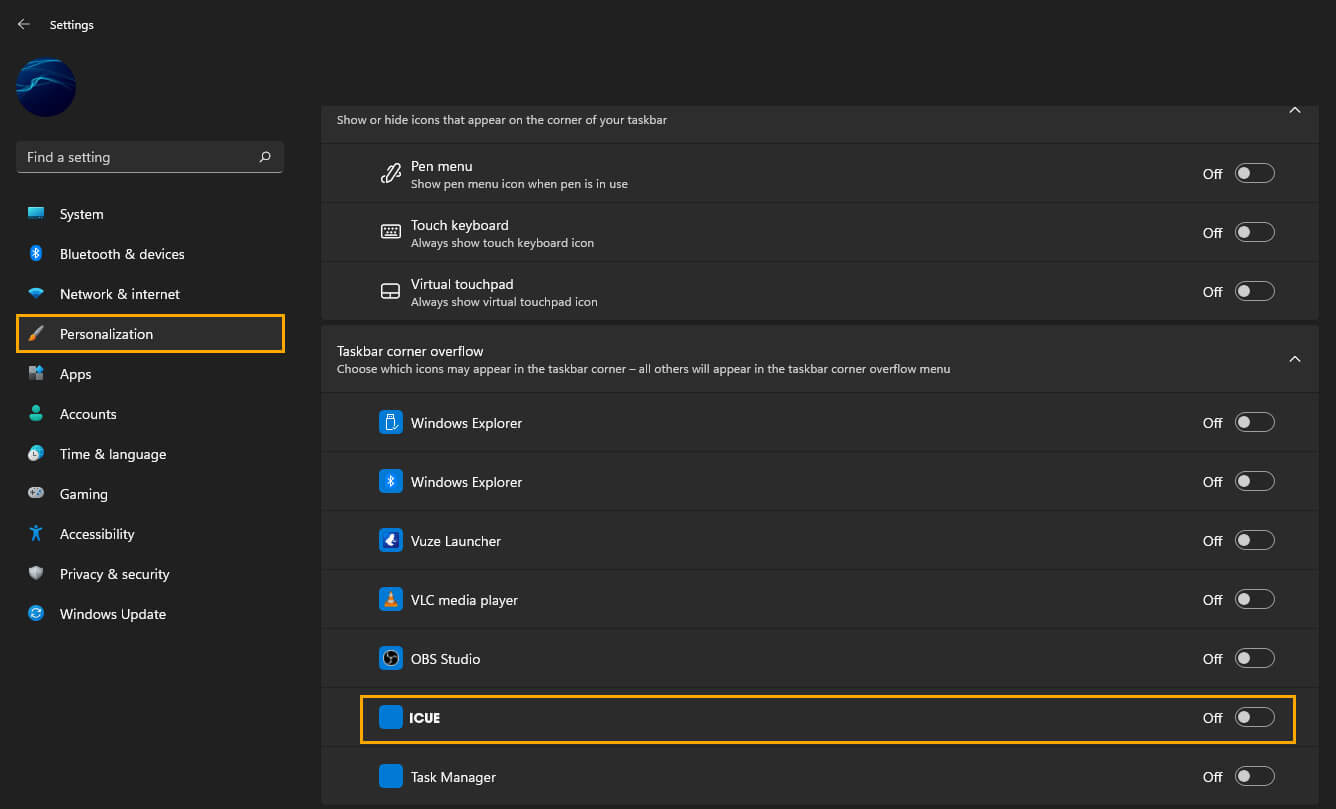
Task: Enable VLC media player tray icon toggle
Action: tap(1255, 599)
